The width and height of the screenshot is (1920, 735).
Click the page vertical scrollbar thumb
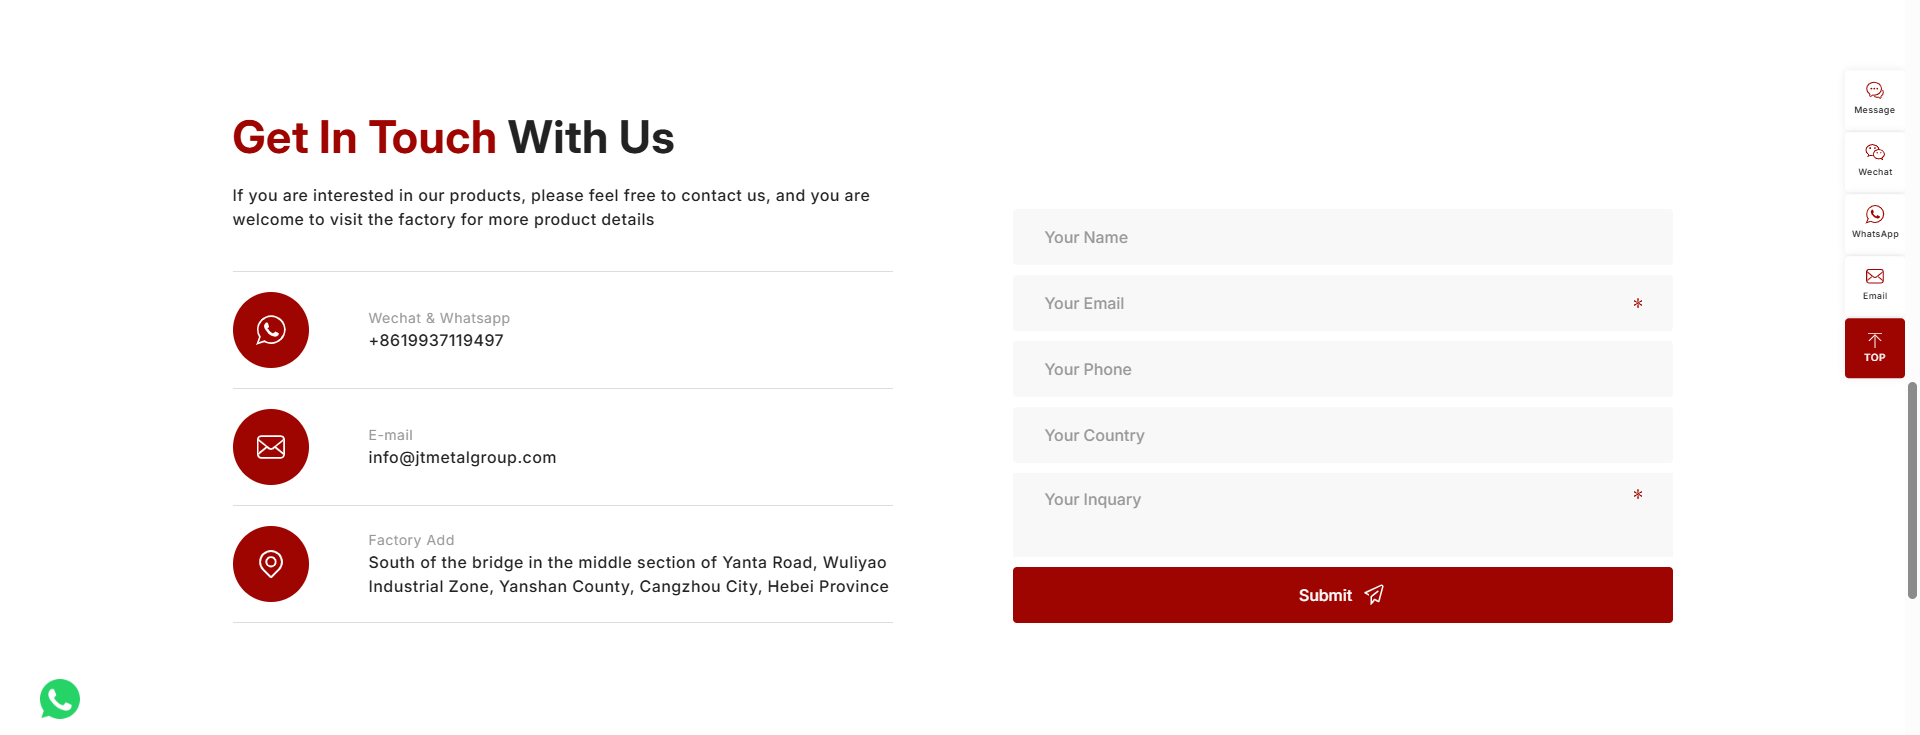[x=1912, y=490]
